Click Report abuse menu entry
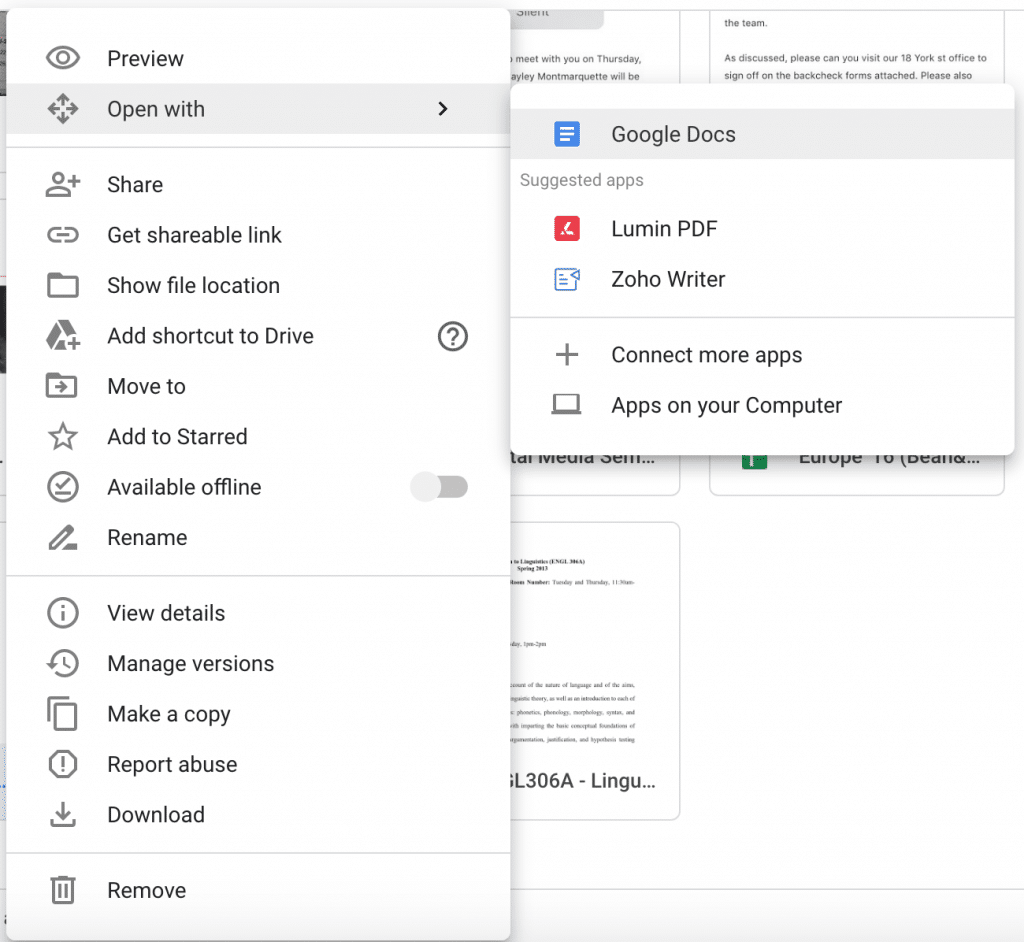The height and width of the screenshot is (942, 1024). [172, 764]
